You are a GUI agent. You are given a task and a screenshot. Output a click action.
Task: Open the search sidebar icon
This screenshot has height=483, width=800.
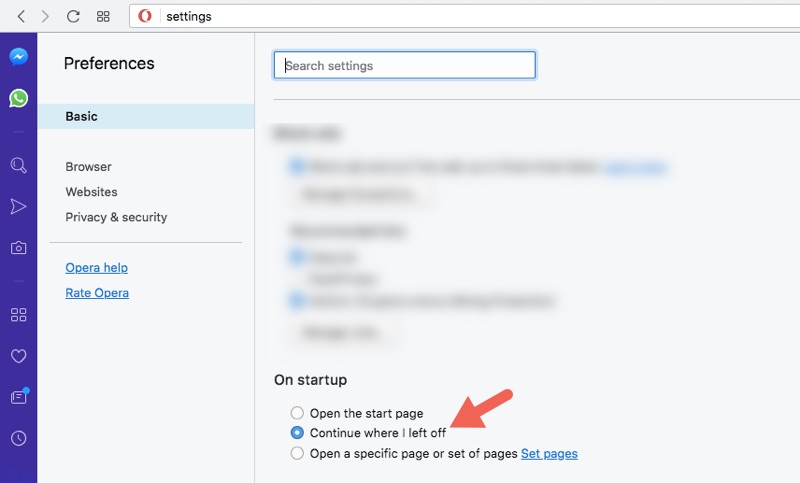click(18, 165)
